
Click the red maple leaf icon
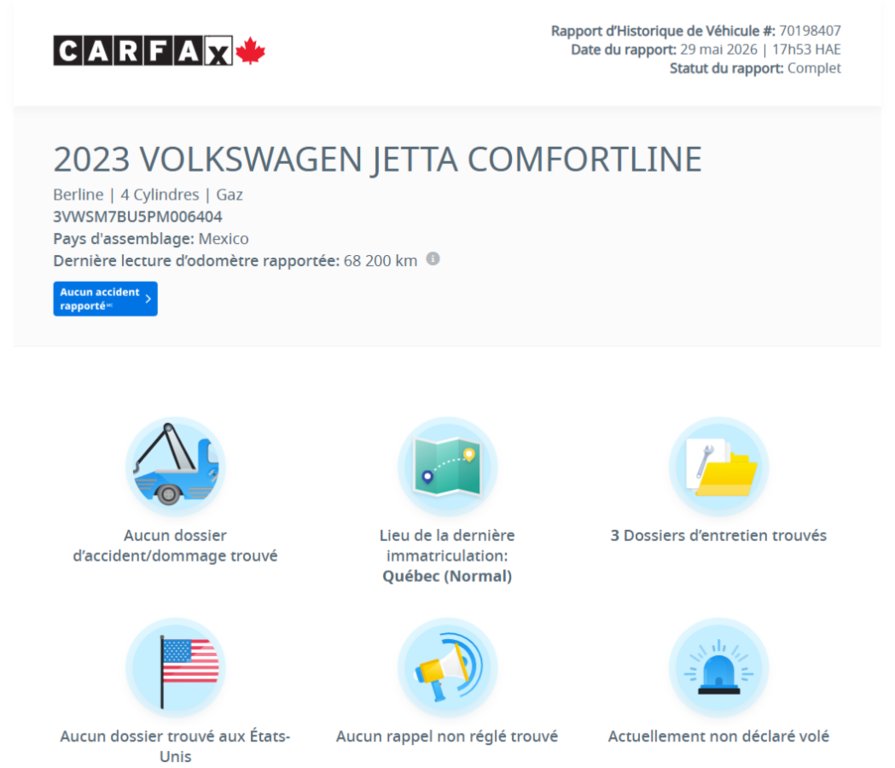click(x=251, y=51)
